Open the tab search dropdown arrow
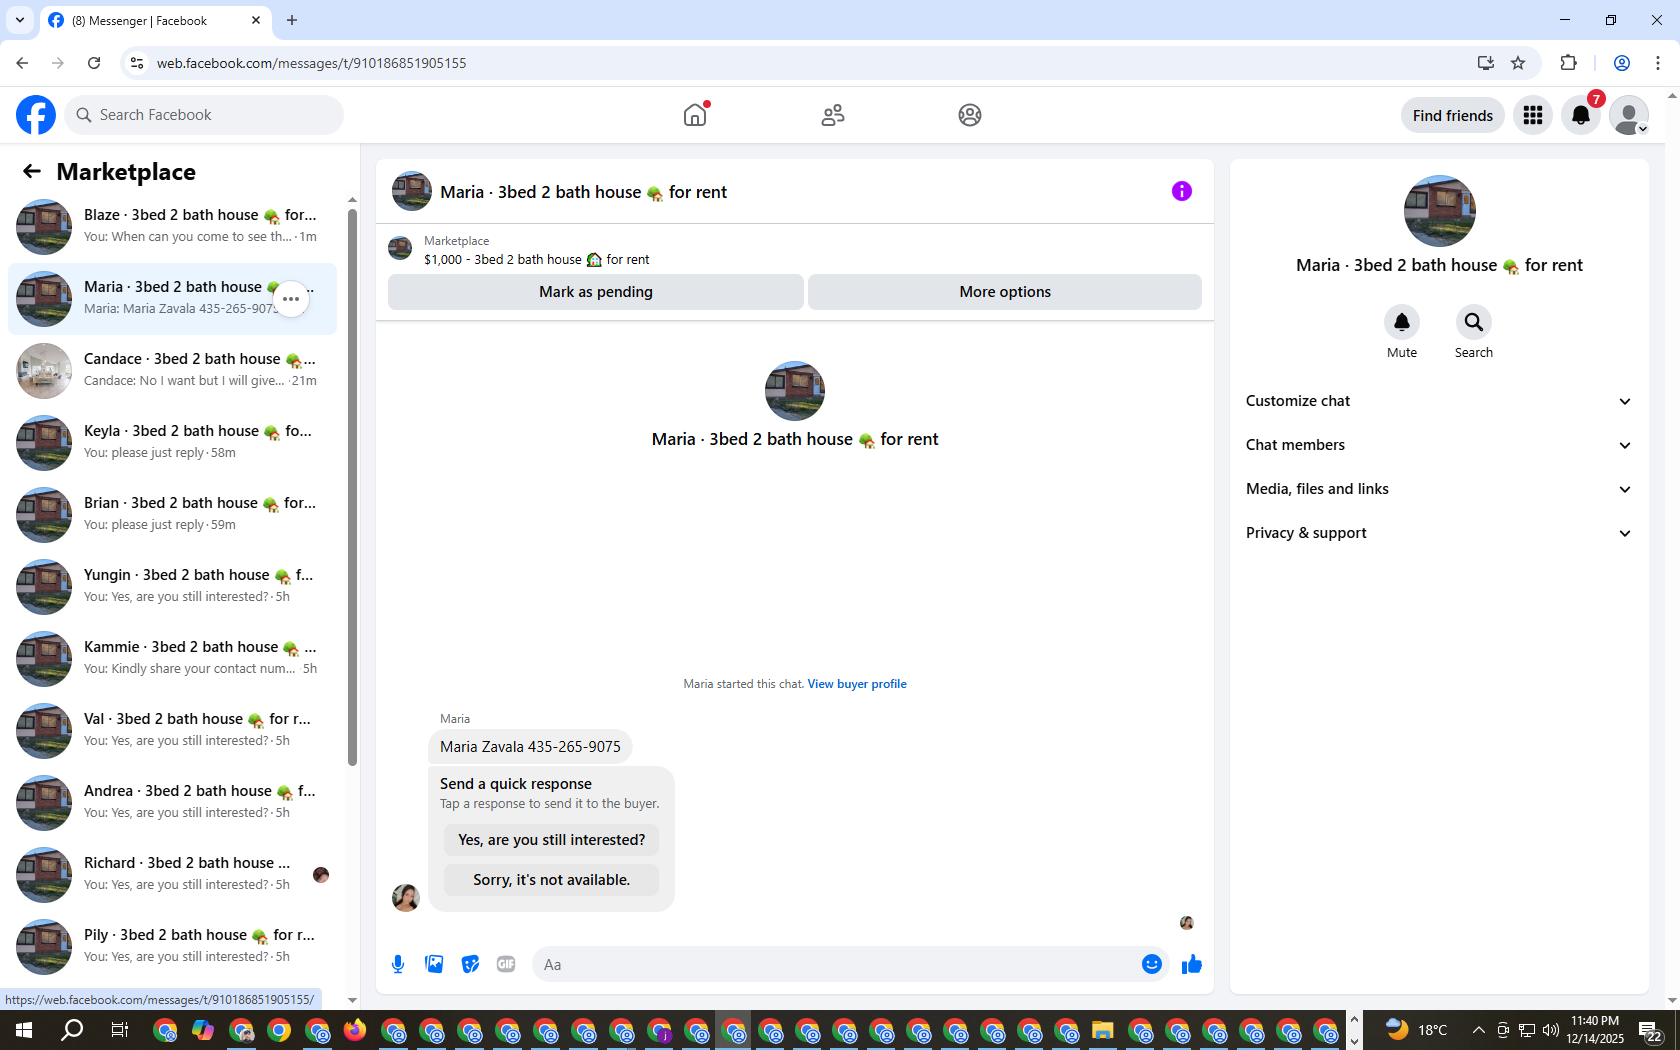Screen dimensions: 1680x1050 tap(19, 20)
